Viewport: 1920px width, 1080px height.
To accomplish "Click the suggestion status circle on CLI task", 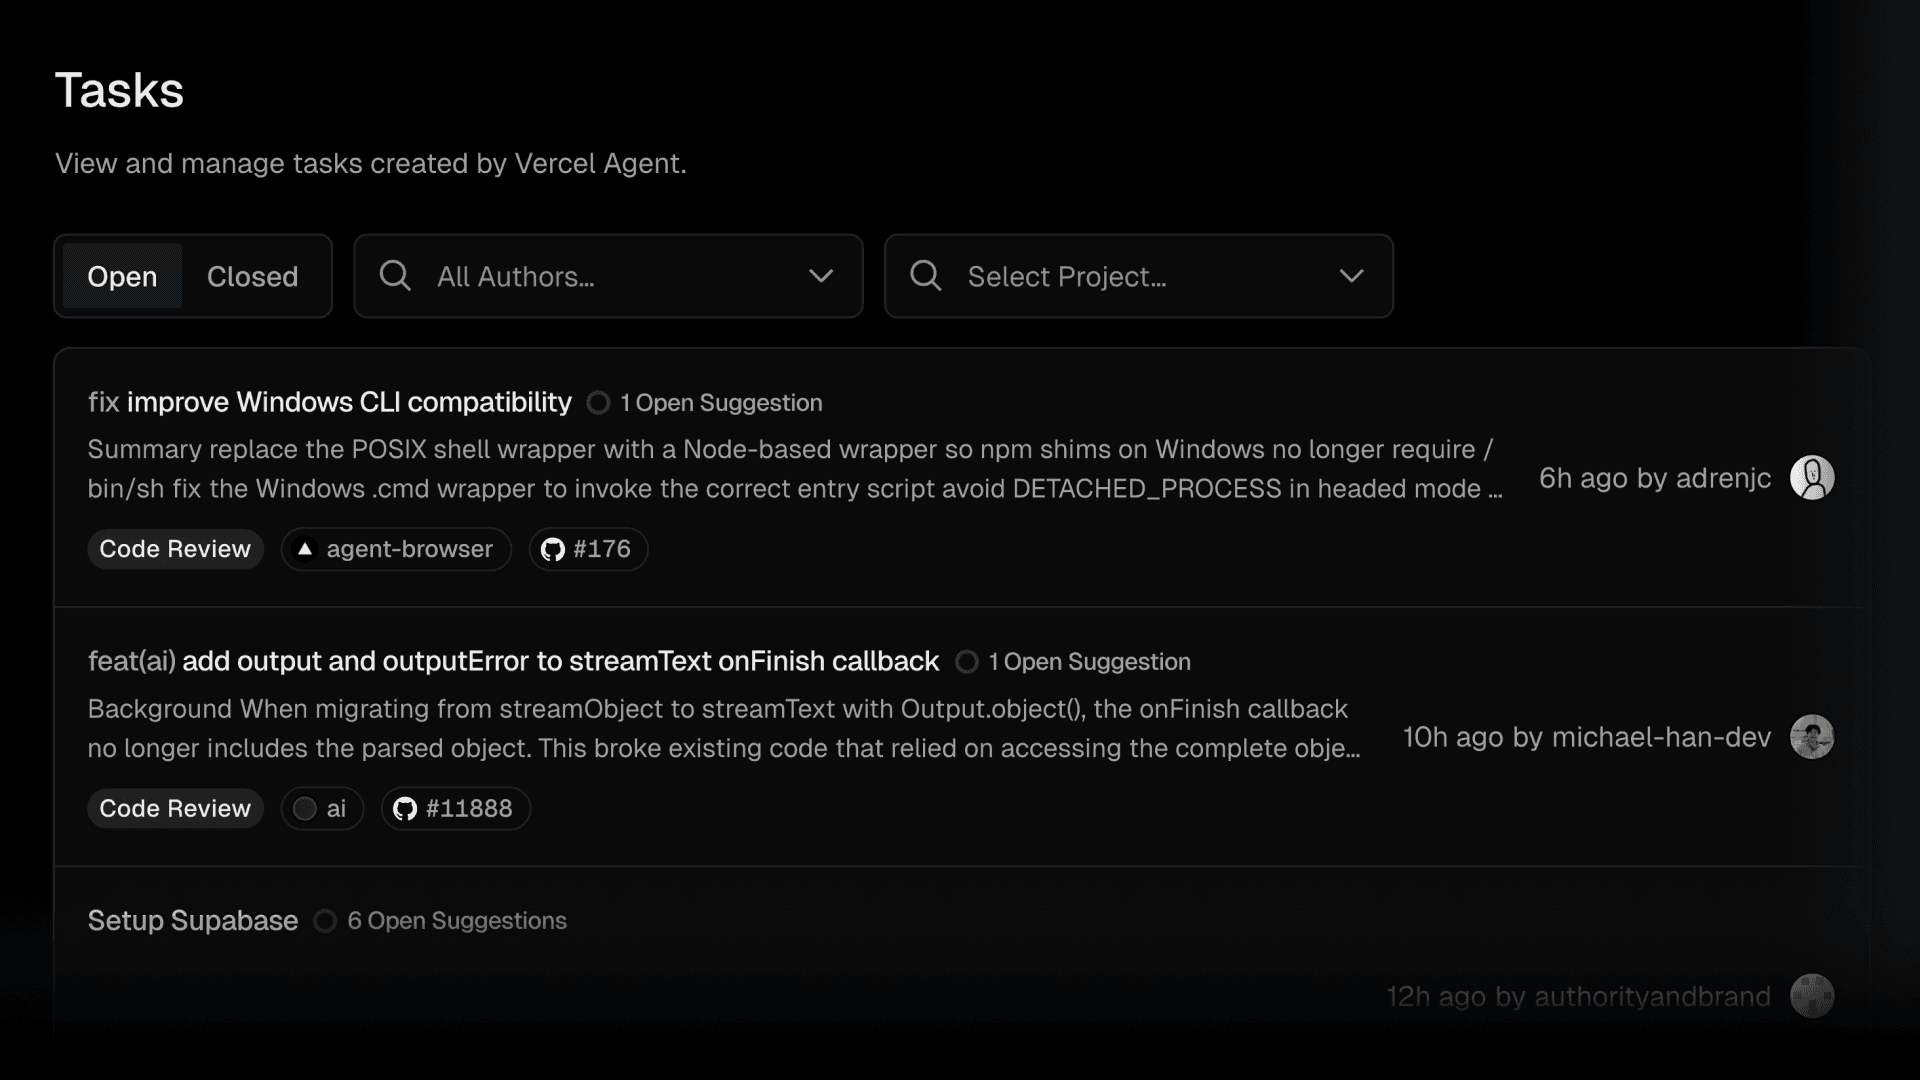I will click(x=598, y=402).
